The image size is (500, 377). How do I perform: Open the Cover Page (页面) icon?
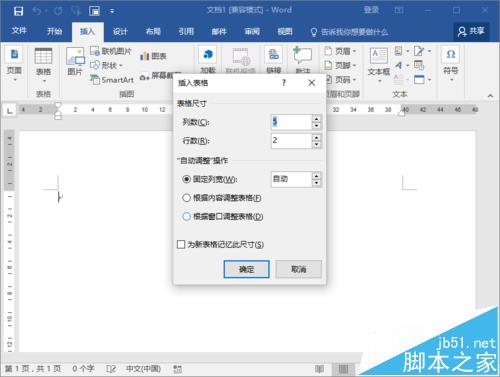[14, 54]
